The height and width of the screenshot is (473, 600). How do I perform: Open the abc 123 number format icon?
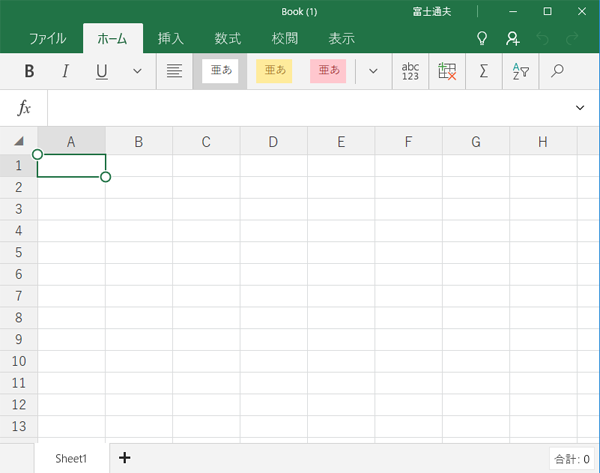click(x=410, y=71)
